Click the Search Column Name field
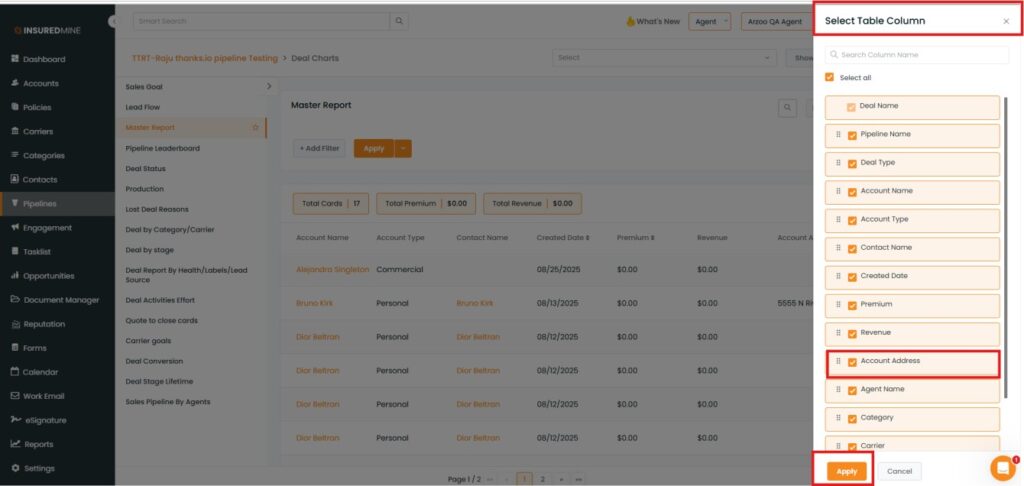The width and height of the screenshot is (1024, 486). pos(917,55)
